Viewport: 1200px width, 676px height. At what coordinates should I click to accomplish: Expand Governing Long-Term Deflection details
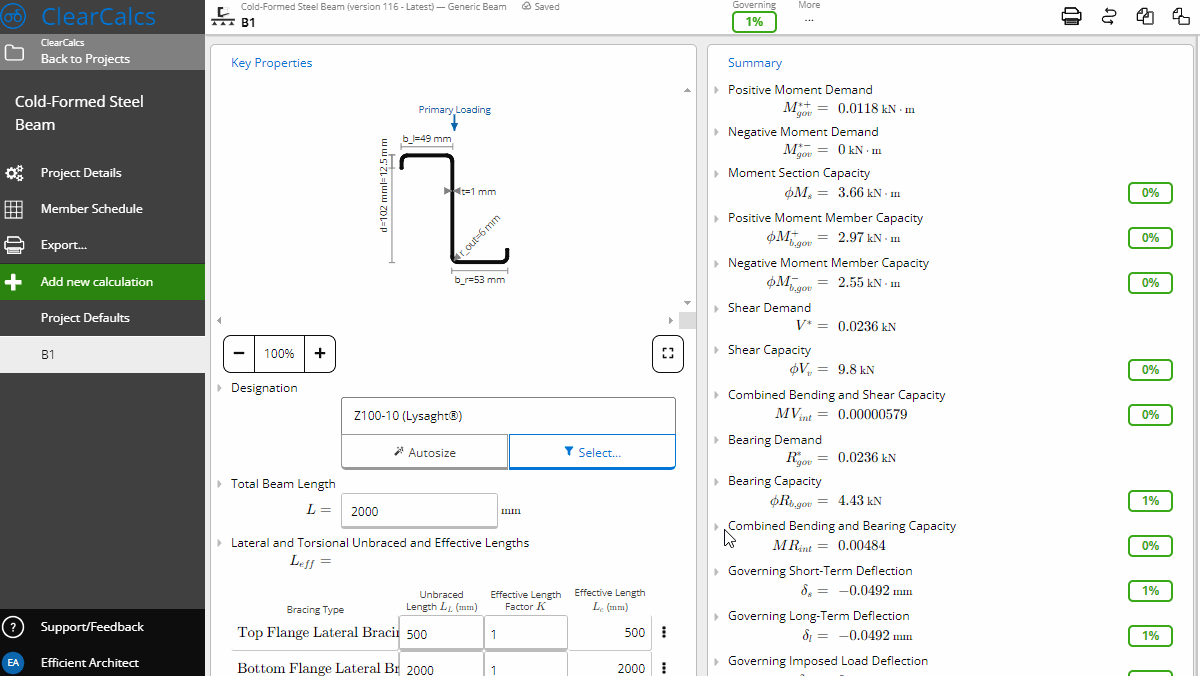click(x=717, y=616)
